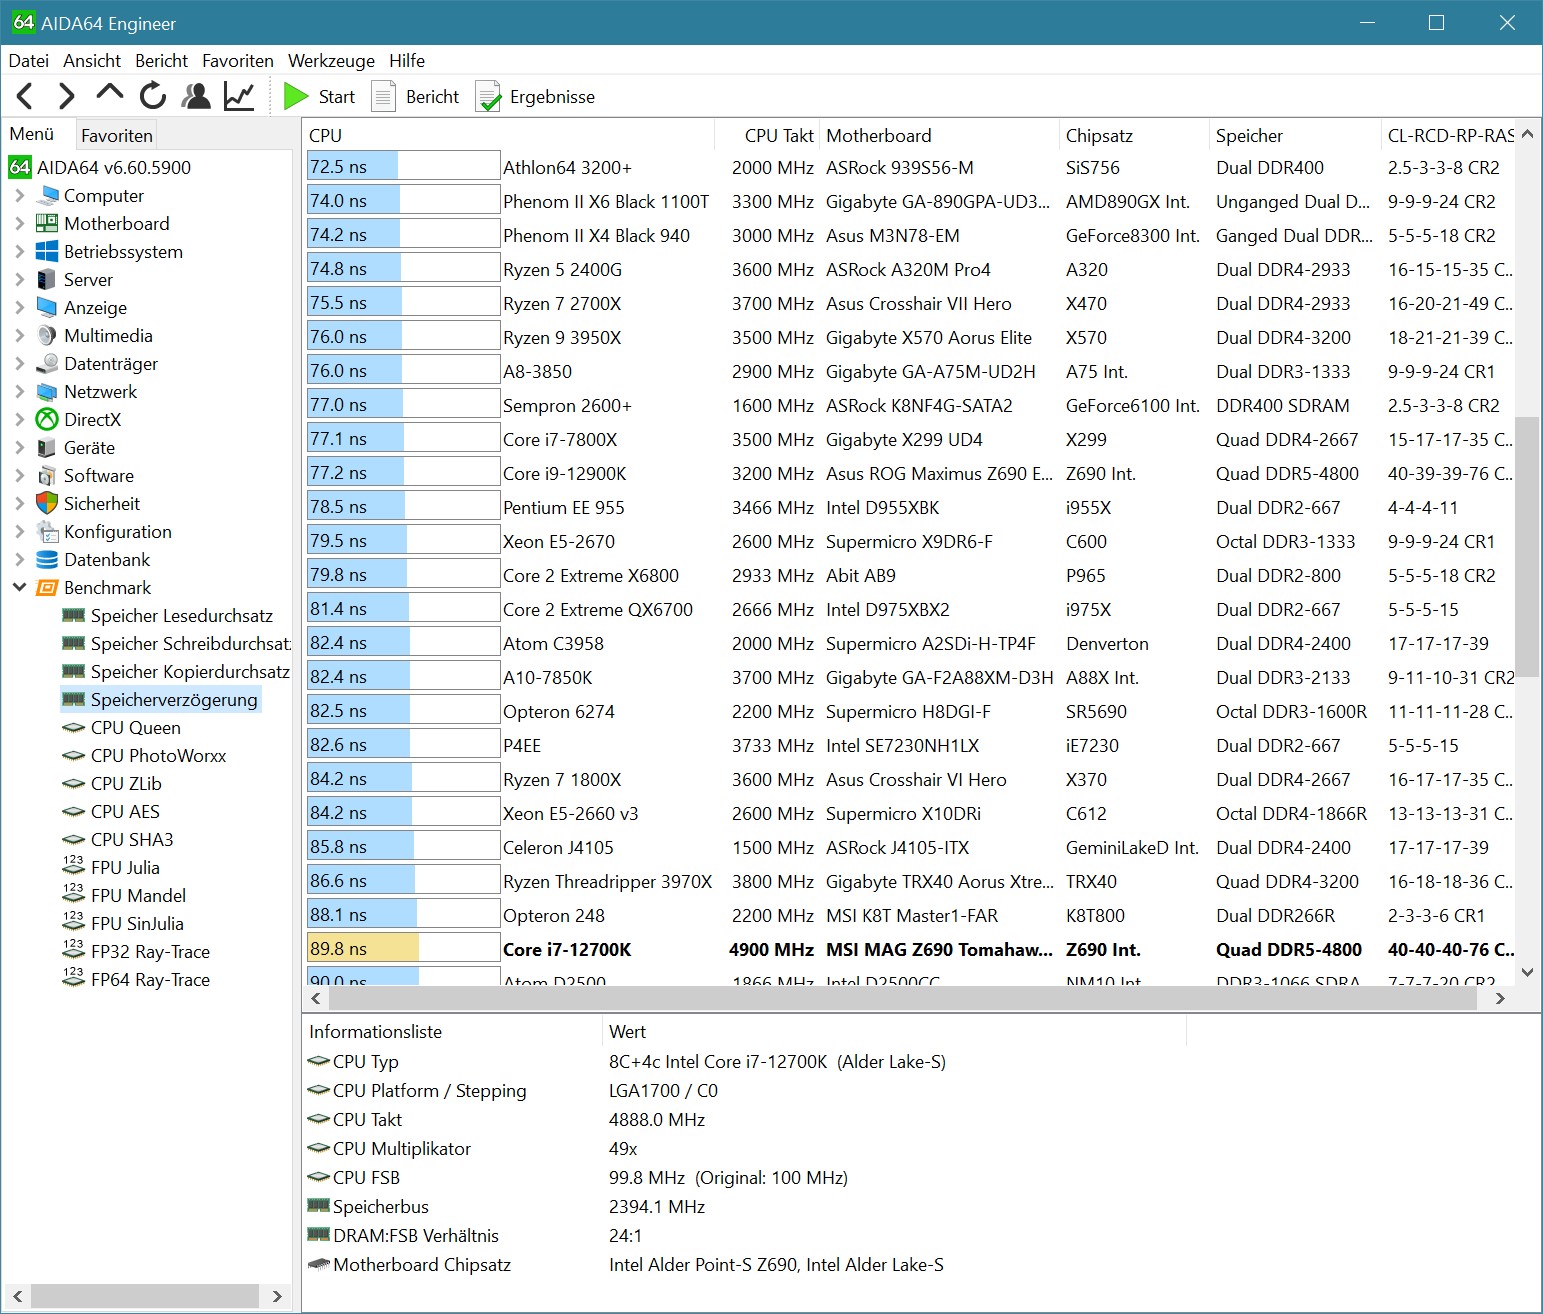Open the Ansicht menu
Viewport: 1543px width, 1314px height.
pos(92,61)
